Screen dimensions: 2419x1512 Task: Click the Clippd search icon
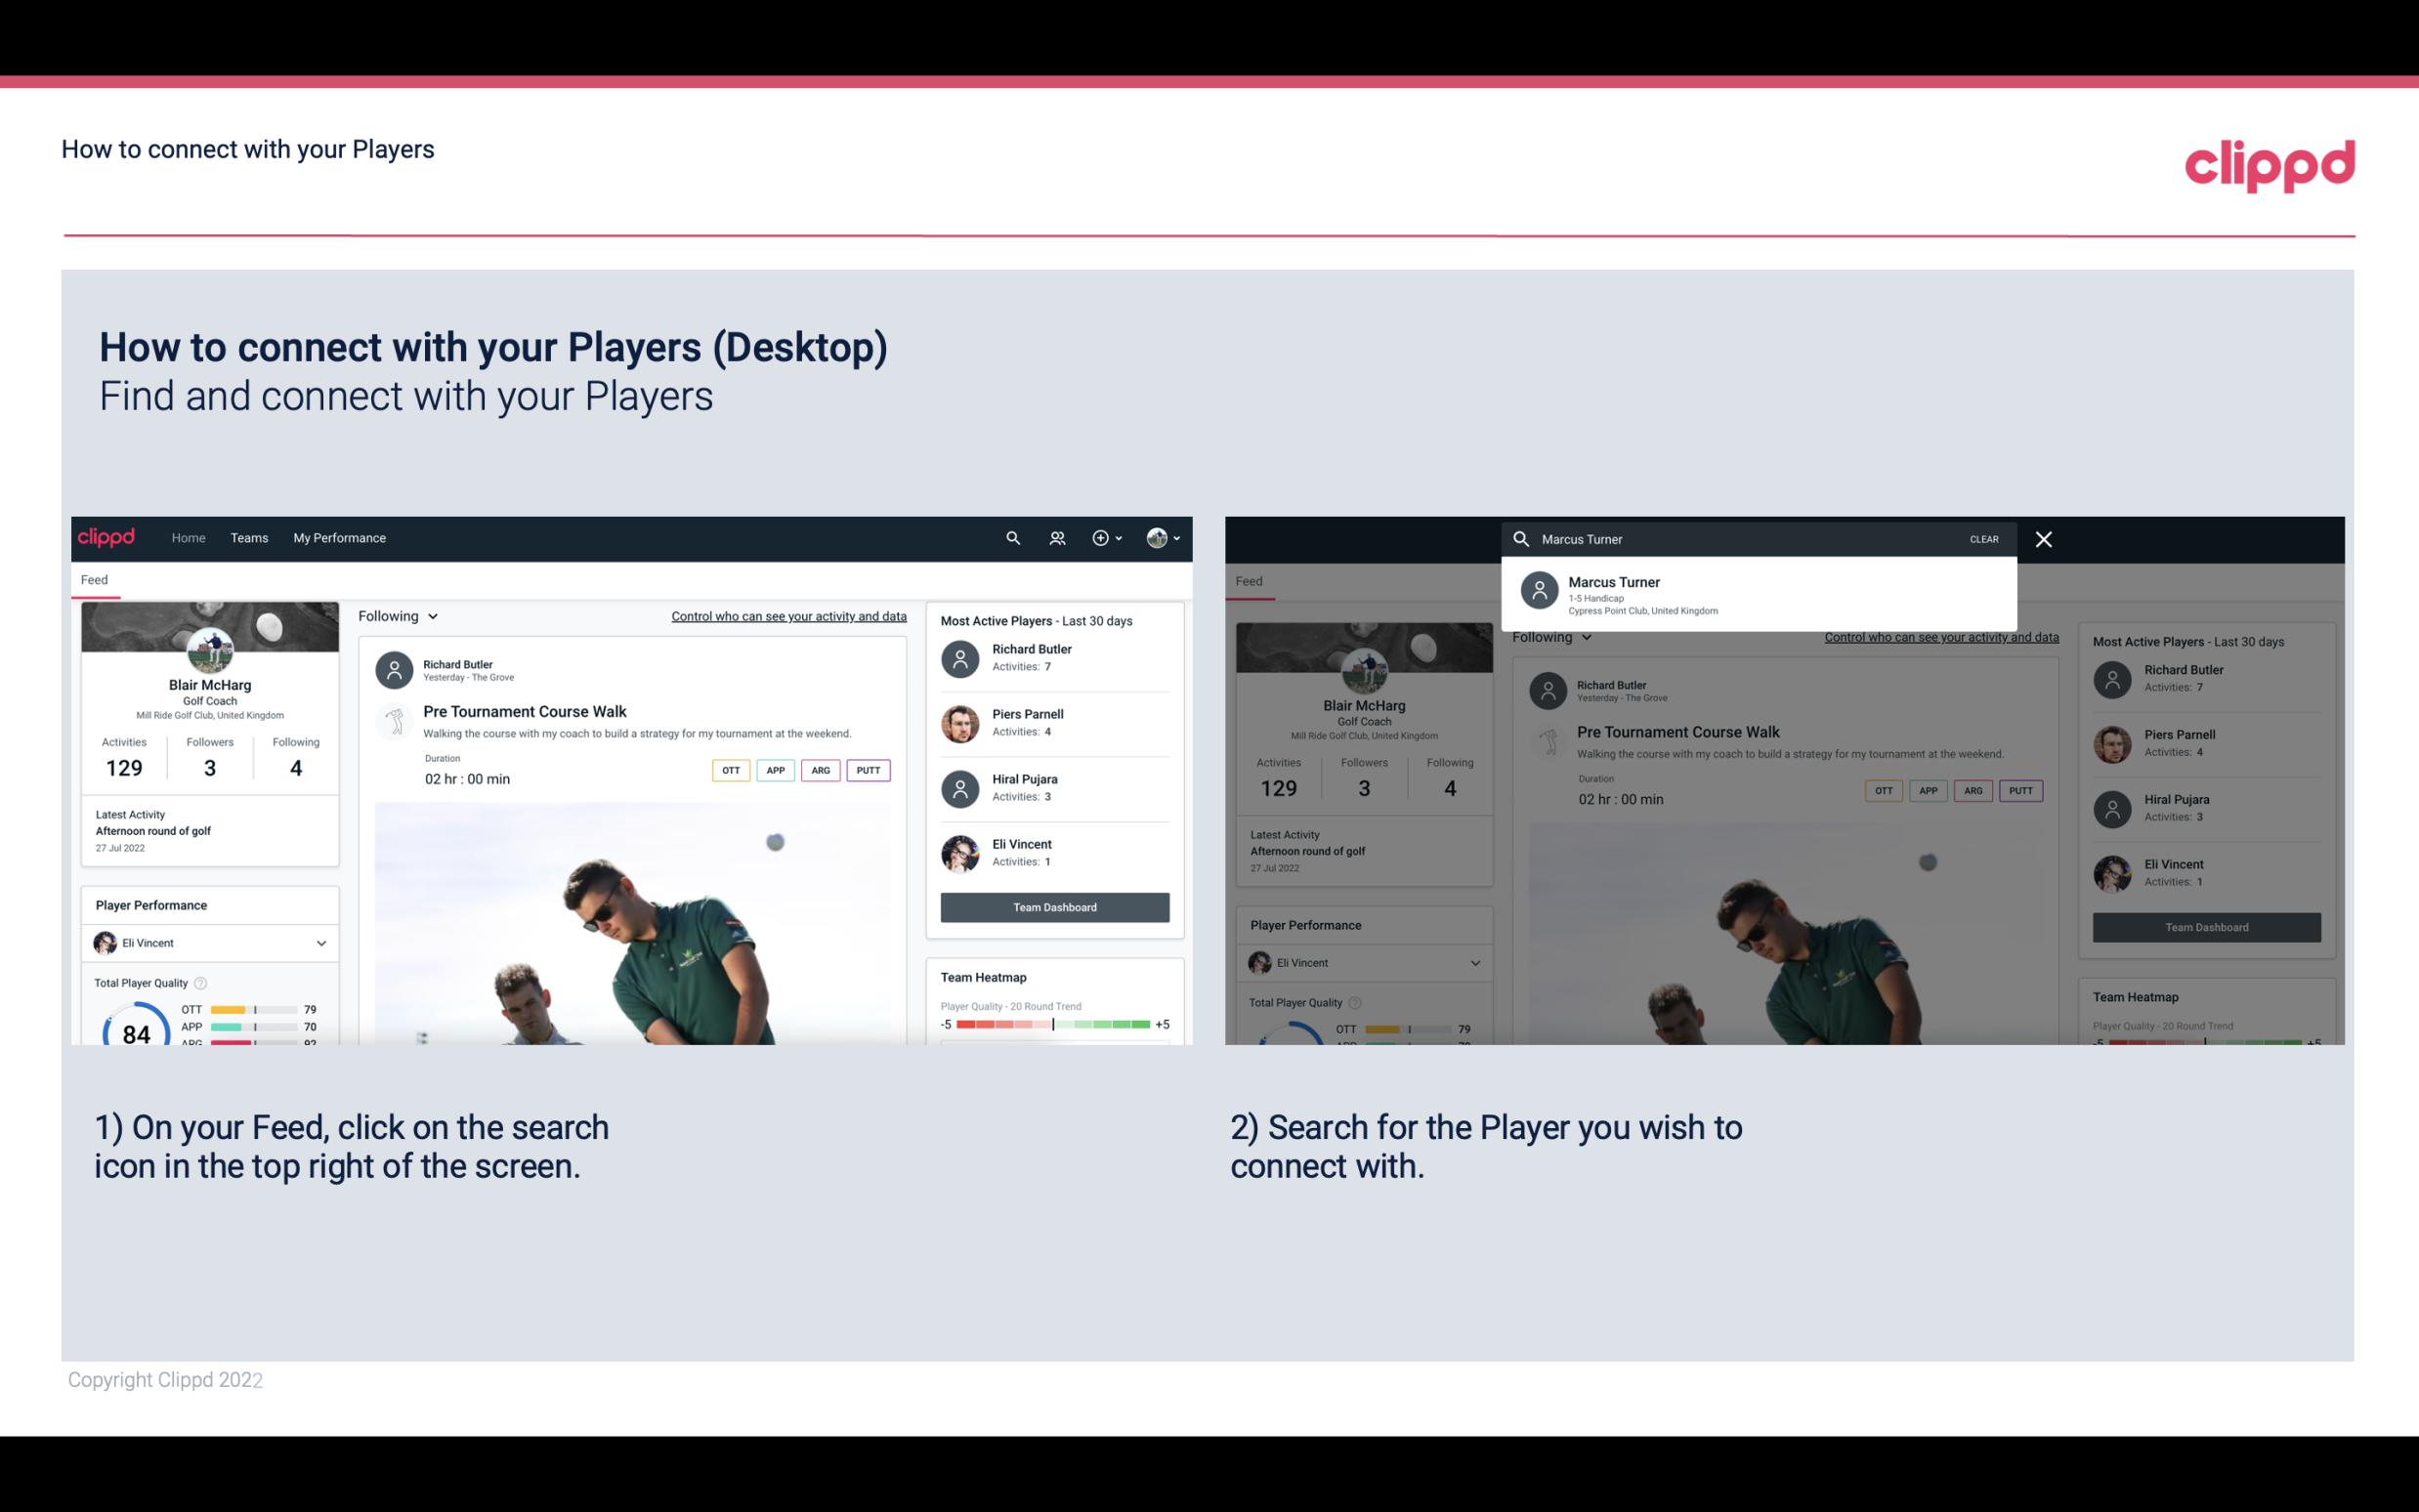(x=1010, y=536)
